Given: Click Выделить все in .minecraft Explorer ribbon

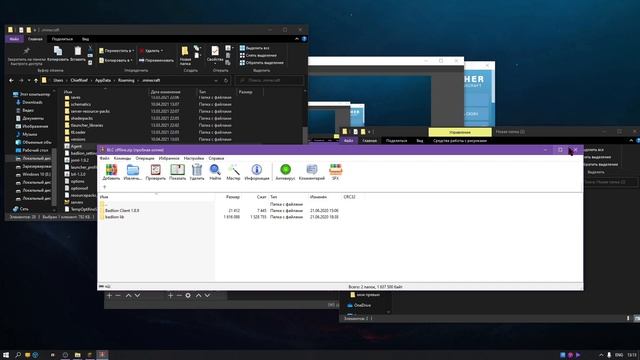Looking at the screenshot, I should pyautogui.click(x=254, y=48).
